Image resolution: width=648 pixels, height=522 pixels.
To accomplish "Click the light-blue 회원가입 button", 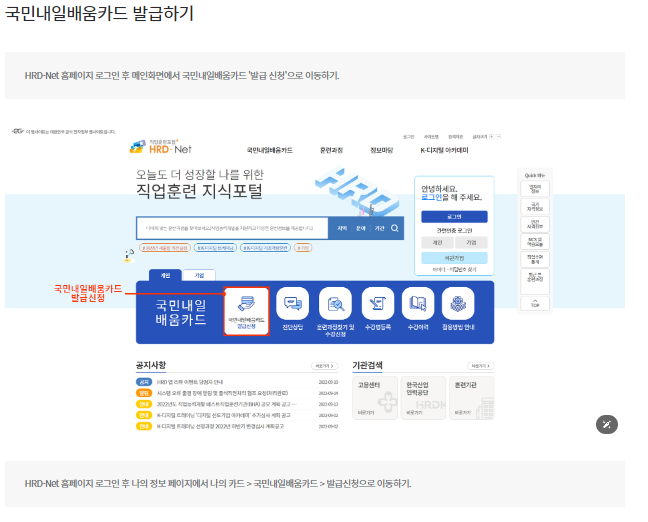I will pyautogui.click(x=454, y=258).
